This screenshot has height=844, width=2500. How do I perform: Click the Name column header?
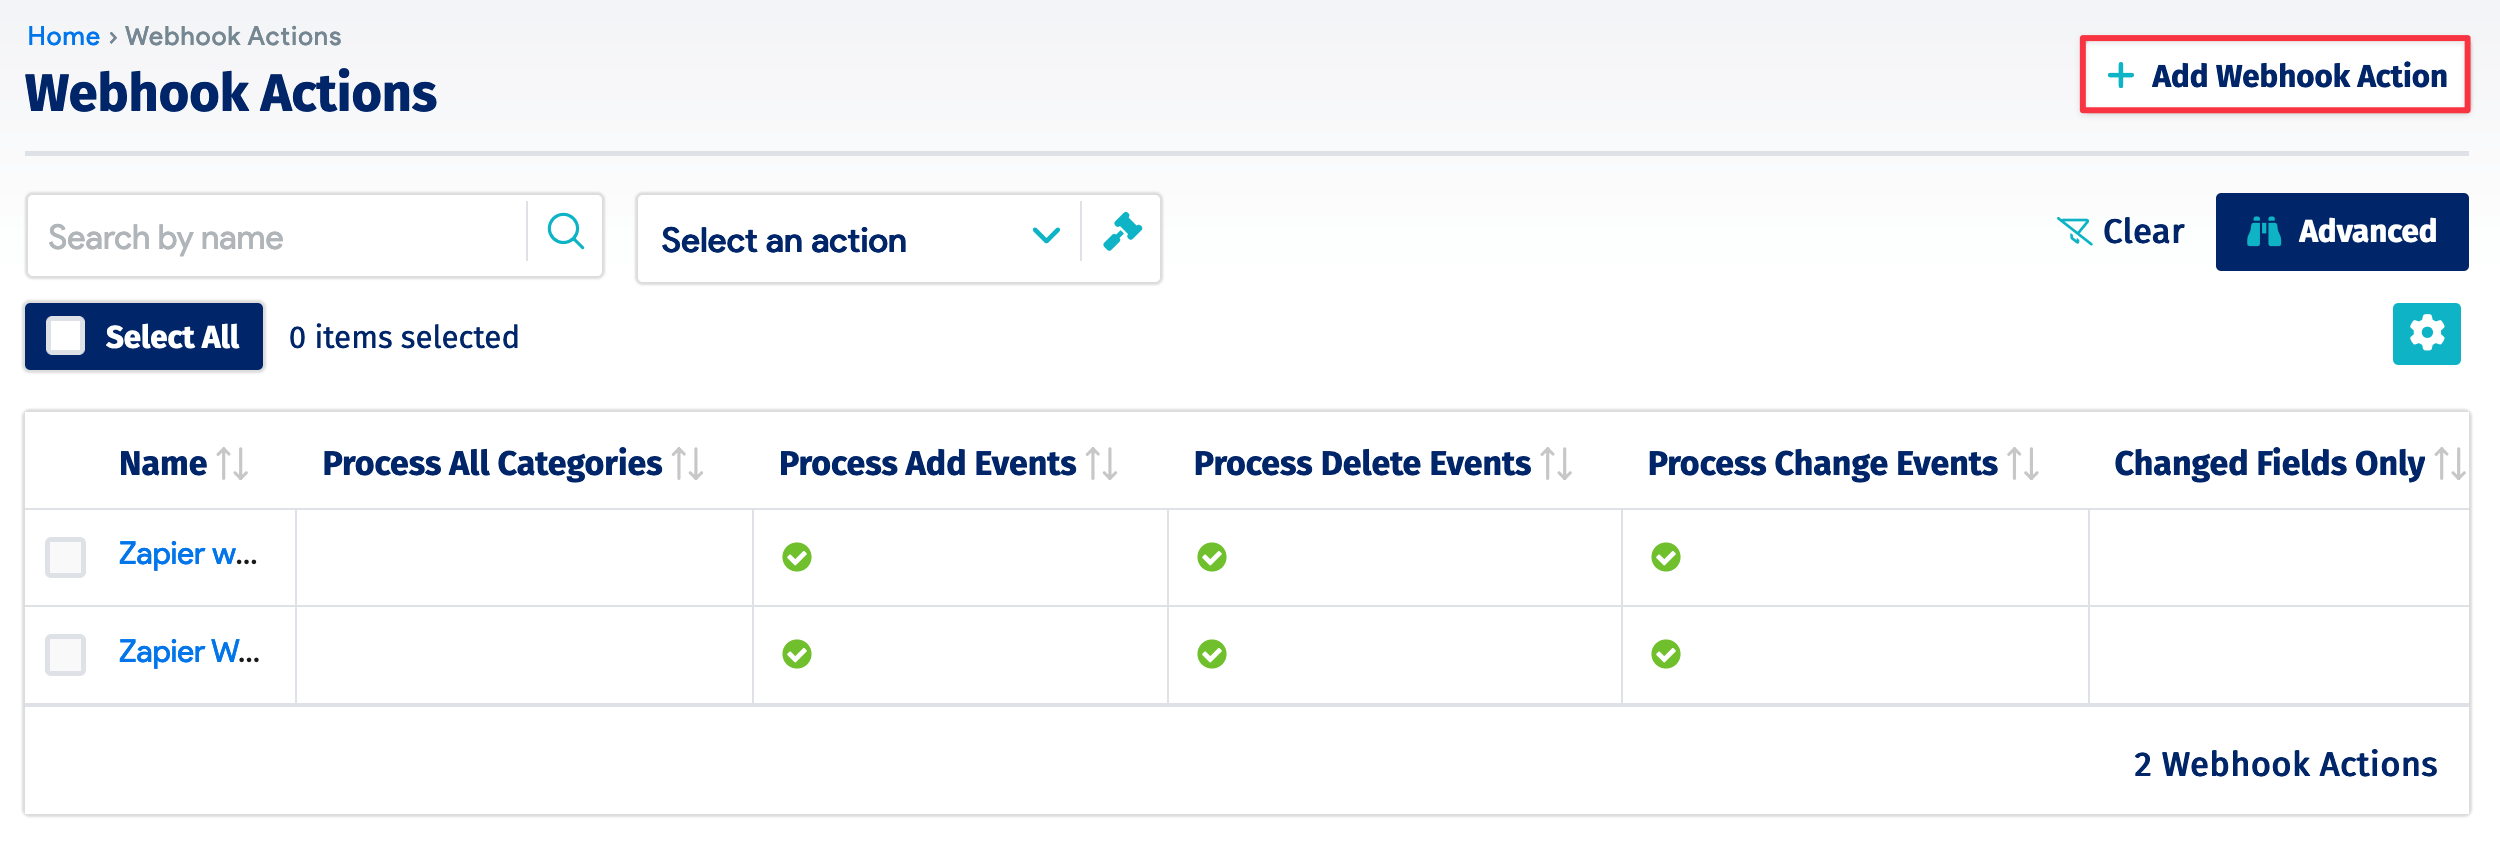[163, 463]
